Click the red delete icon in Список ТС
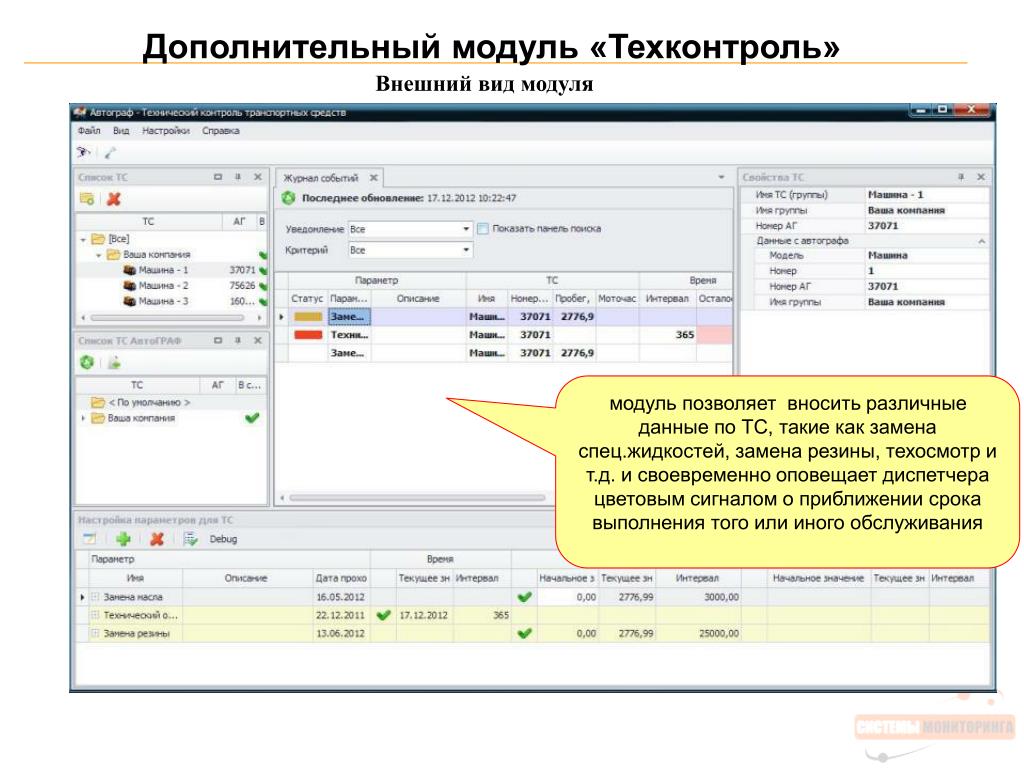 [114, 199]
